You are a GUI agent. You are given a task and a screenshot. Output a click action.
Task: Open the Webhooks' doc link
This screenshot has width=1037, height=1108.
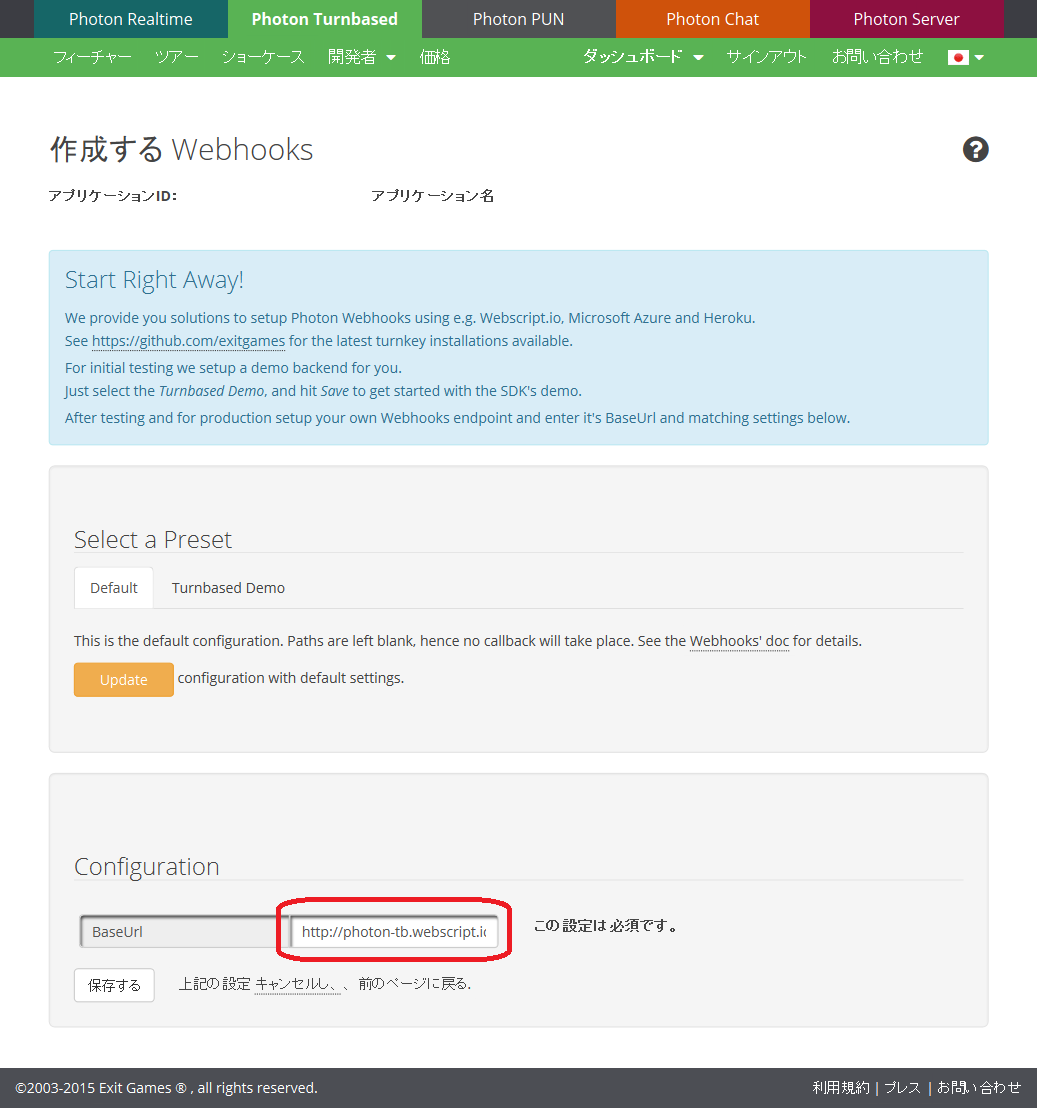tap(739, 641)
